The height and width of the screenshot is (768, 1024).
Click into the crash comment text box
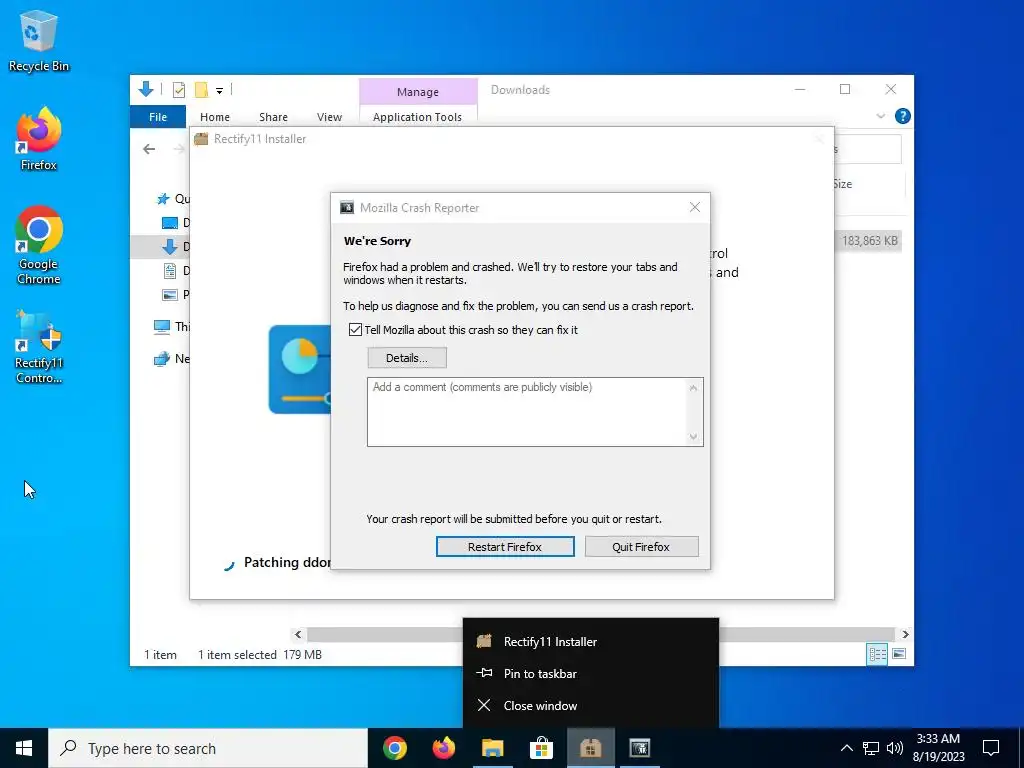click(535, 412)
